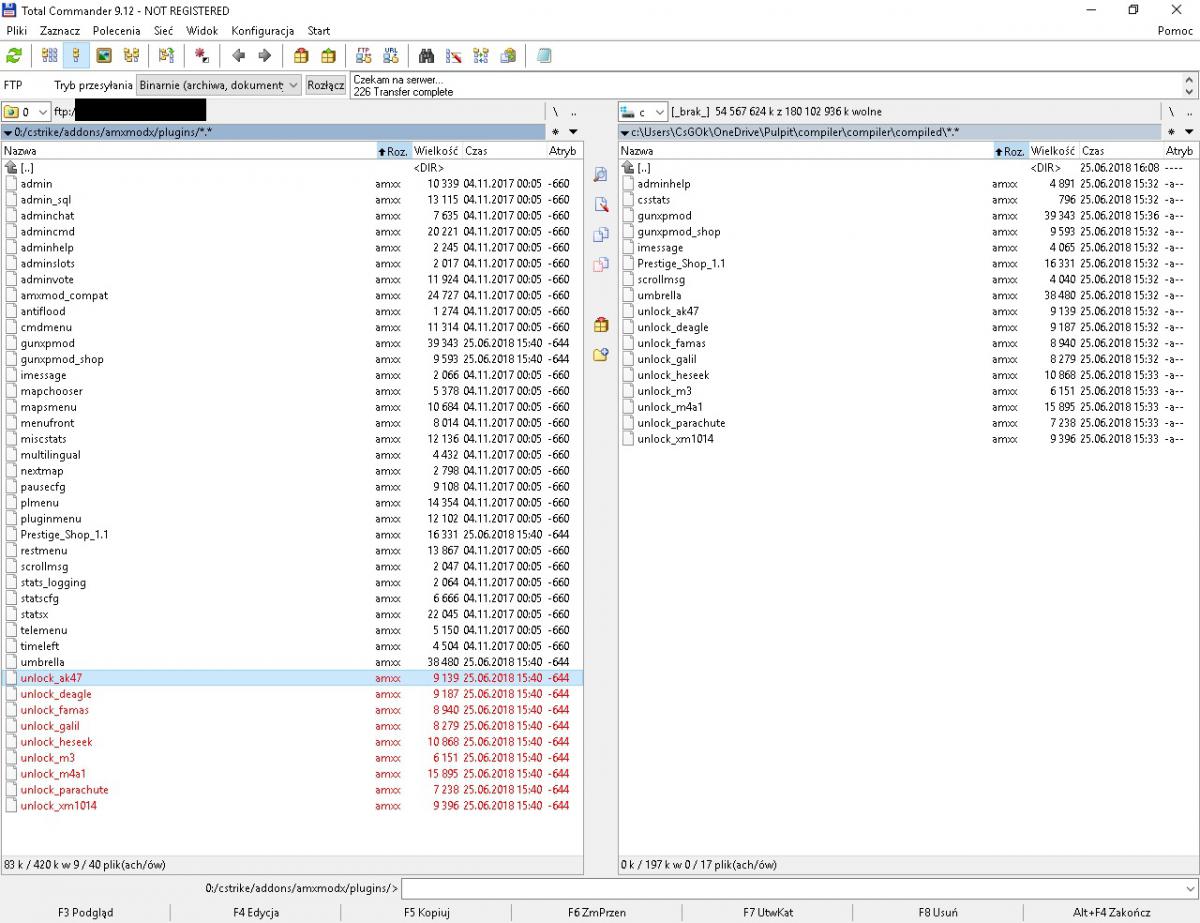Select Prestige_Shop_1.1 in the left FTP panel

coord(292,535)
